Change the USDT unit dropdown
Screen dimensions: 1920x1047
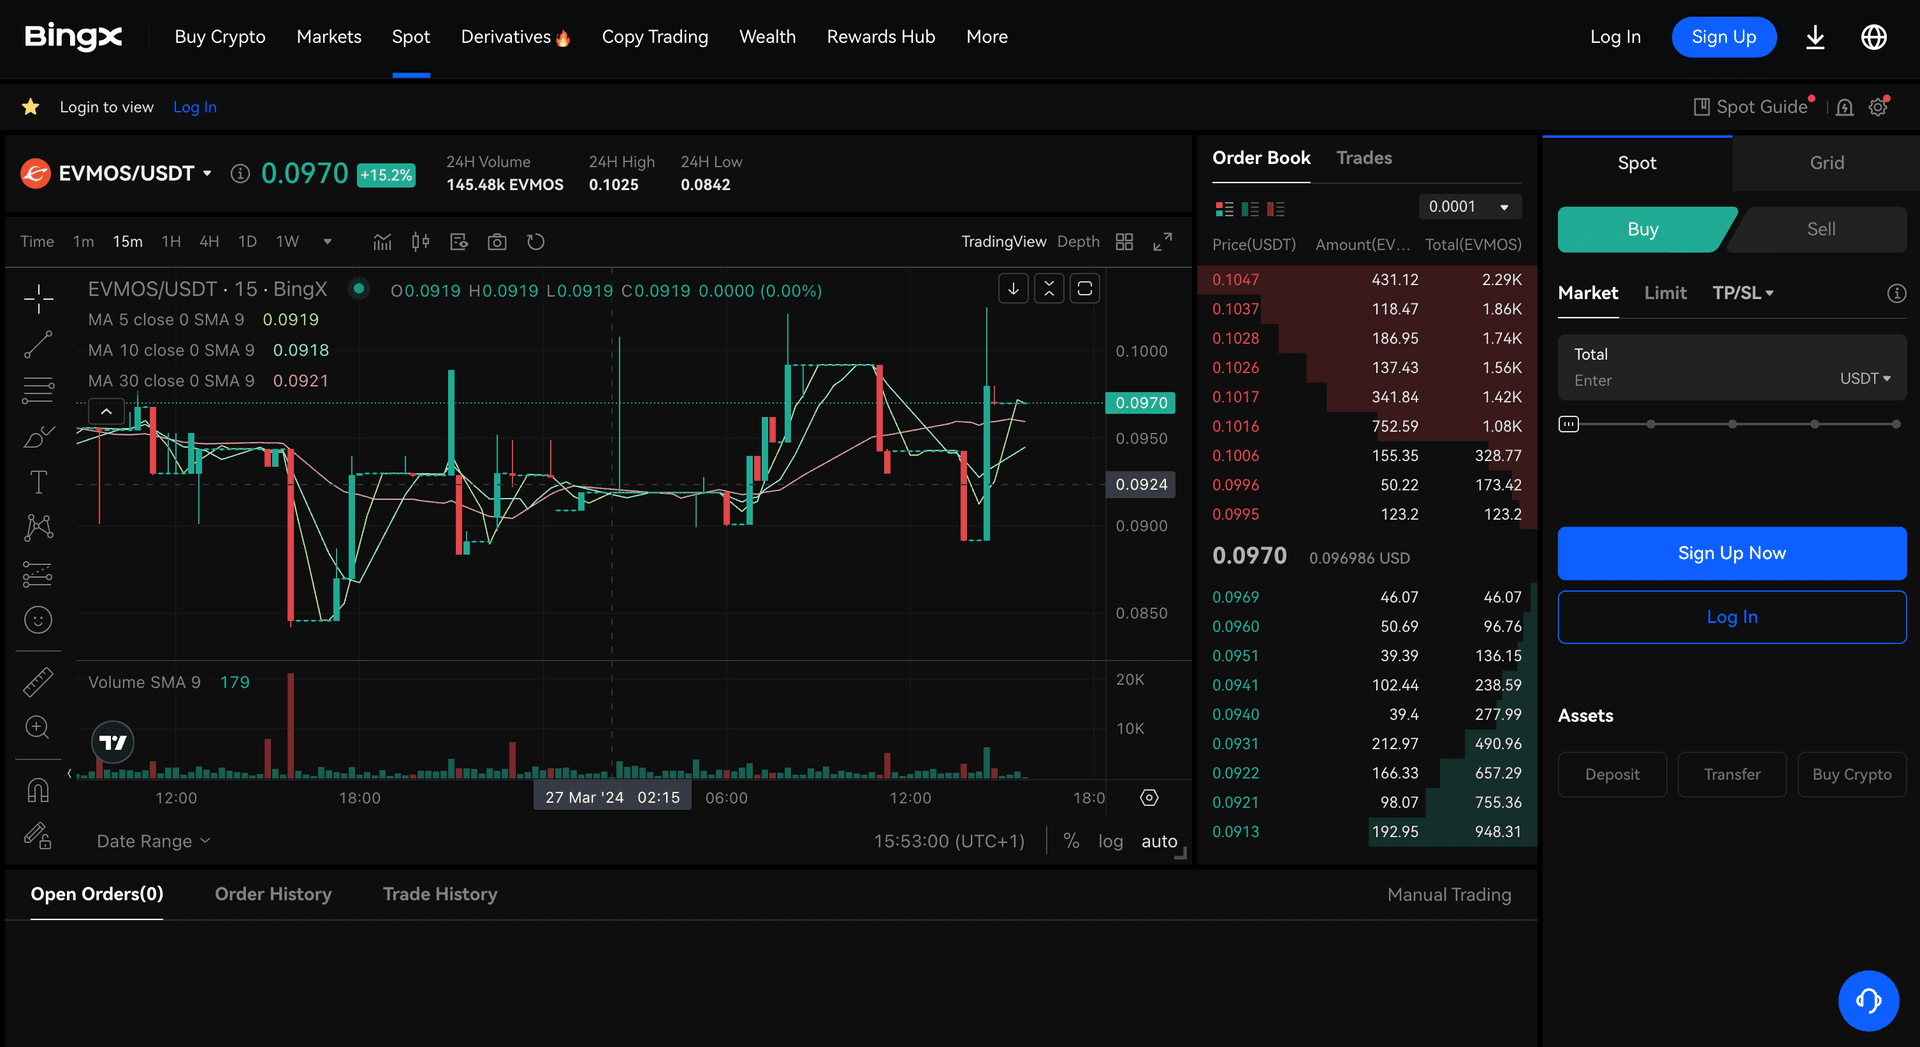[1865, 379]
